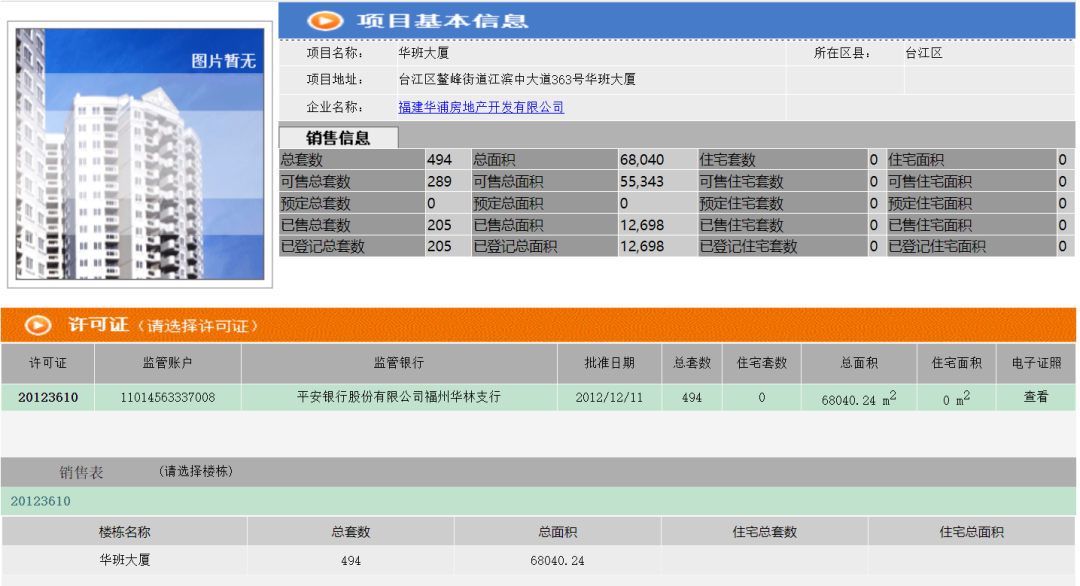The height and width of the screenshot is (586, 1080).
Task: Click the 已登记住宅面积 label
Action: [x=937, y=247]
